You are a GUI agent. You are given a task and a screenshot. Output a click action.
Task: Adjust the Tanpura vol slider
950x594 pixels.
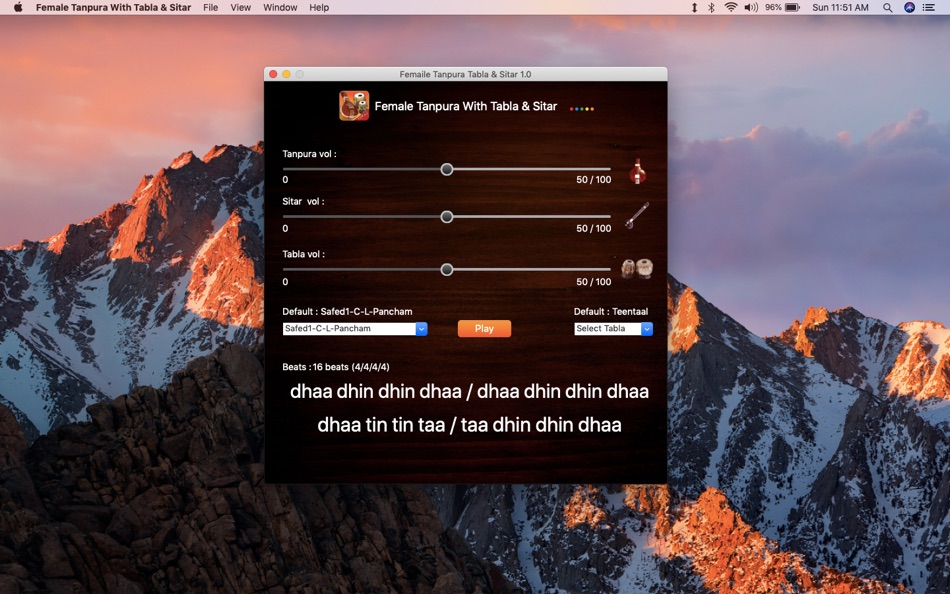447,169
